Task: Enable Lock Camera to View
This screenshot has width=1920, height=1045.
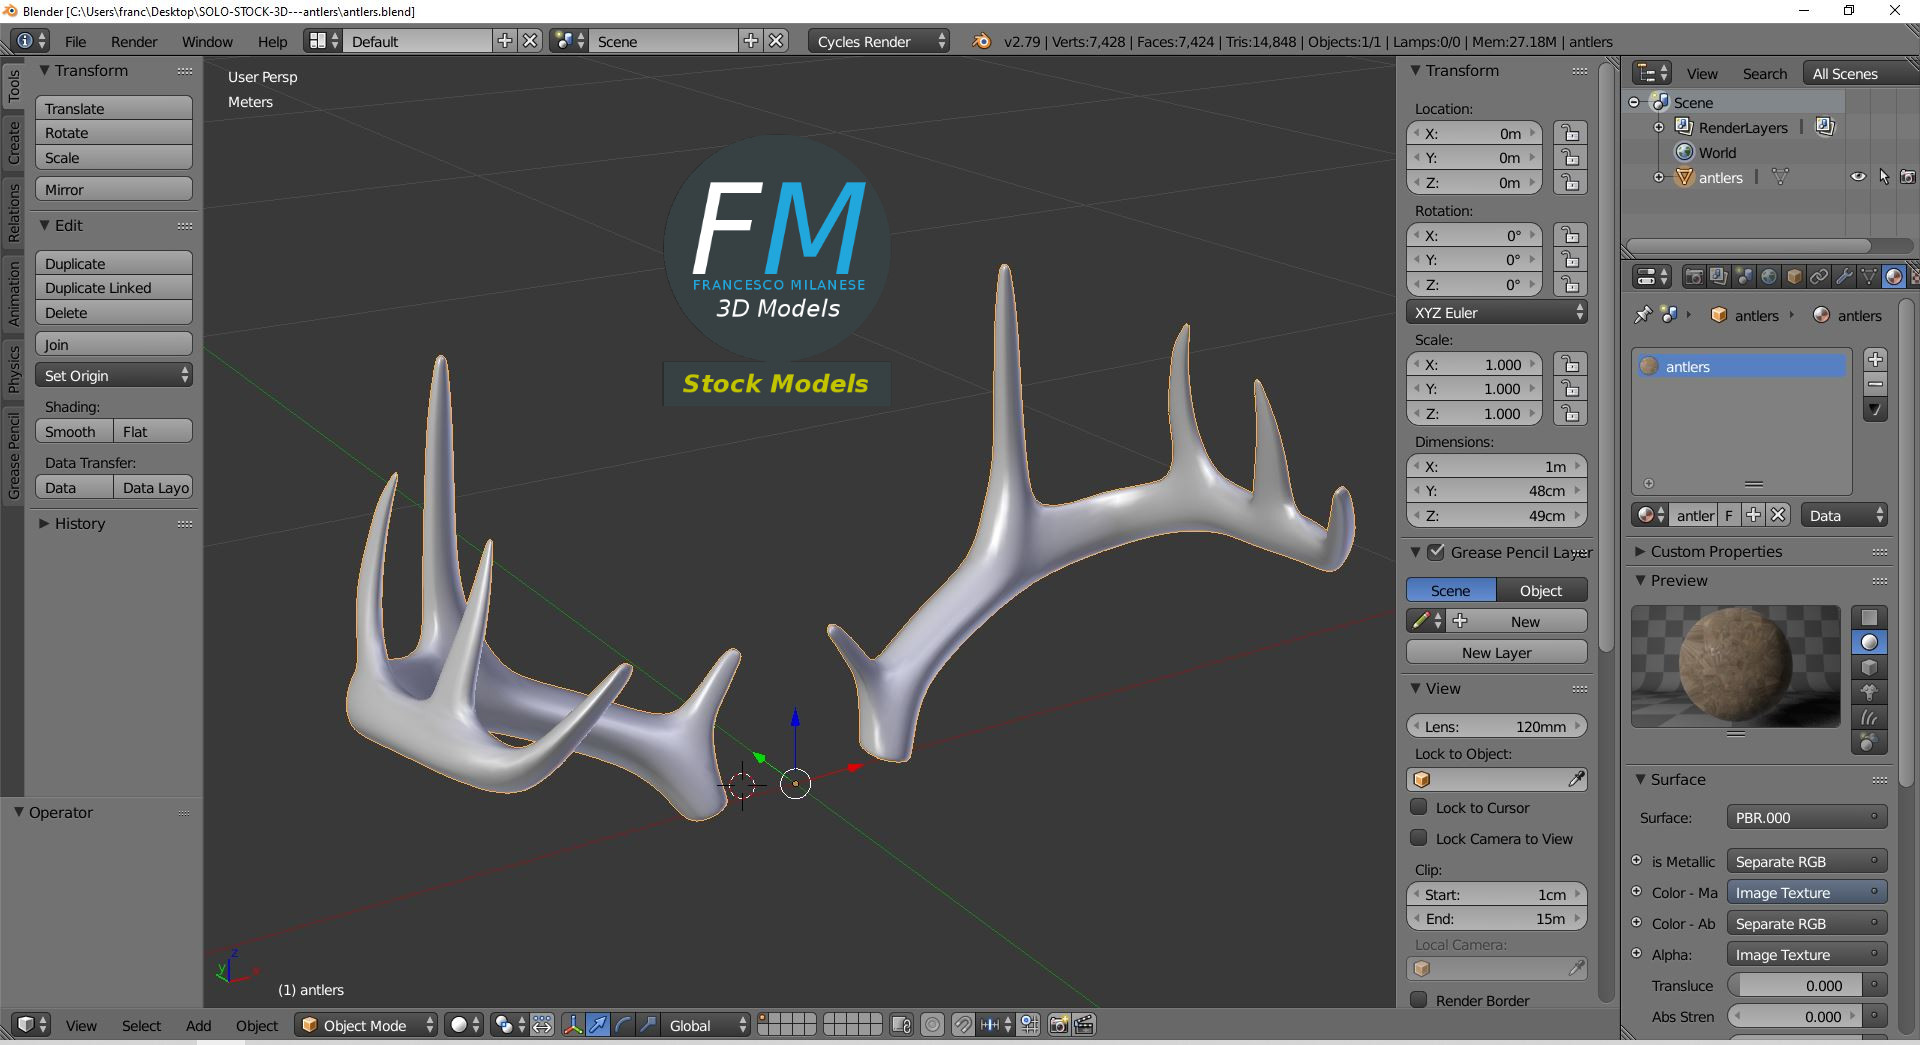Action: click(1419, 839)
